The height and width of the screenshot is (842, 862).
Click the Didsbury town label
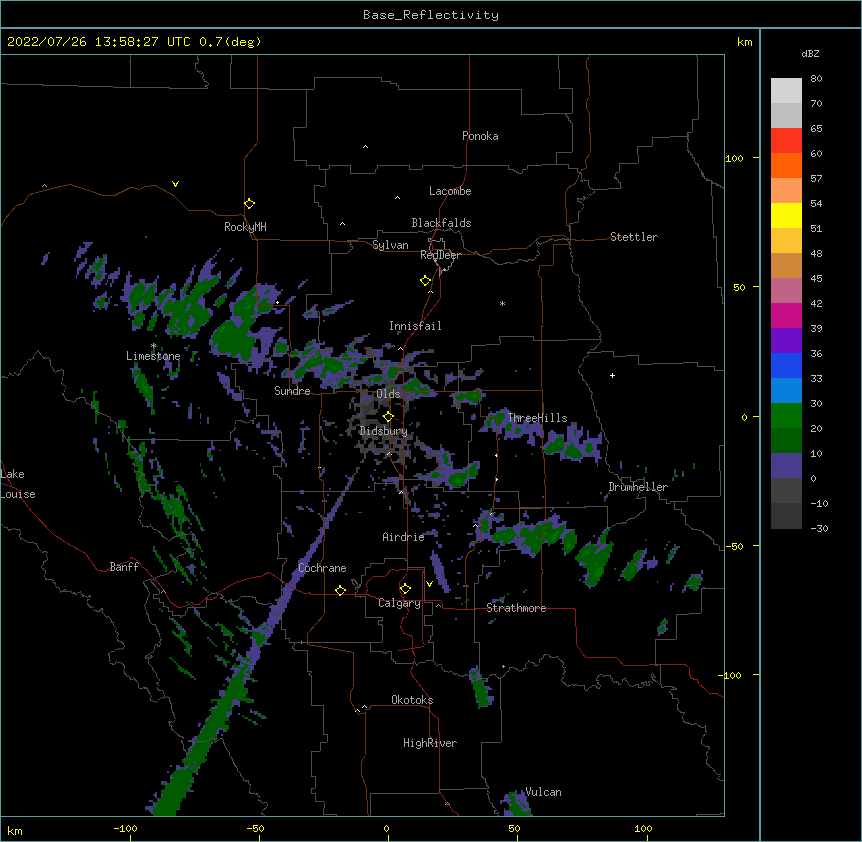(384, 431)
